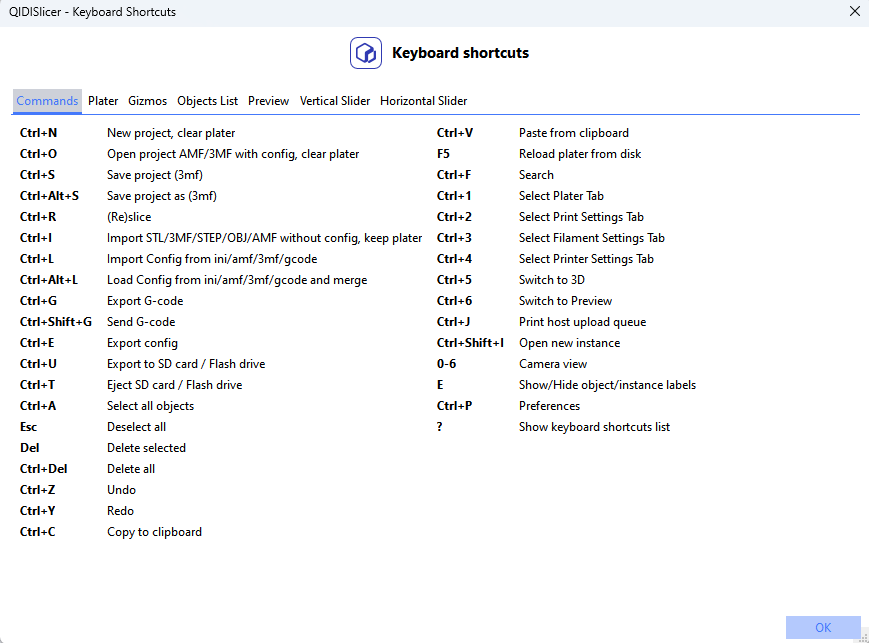Image resolution: width=869 pixels, height=643 pixels.
Task: Switch to the Commands tab
Action: click(x=47, y=101)
